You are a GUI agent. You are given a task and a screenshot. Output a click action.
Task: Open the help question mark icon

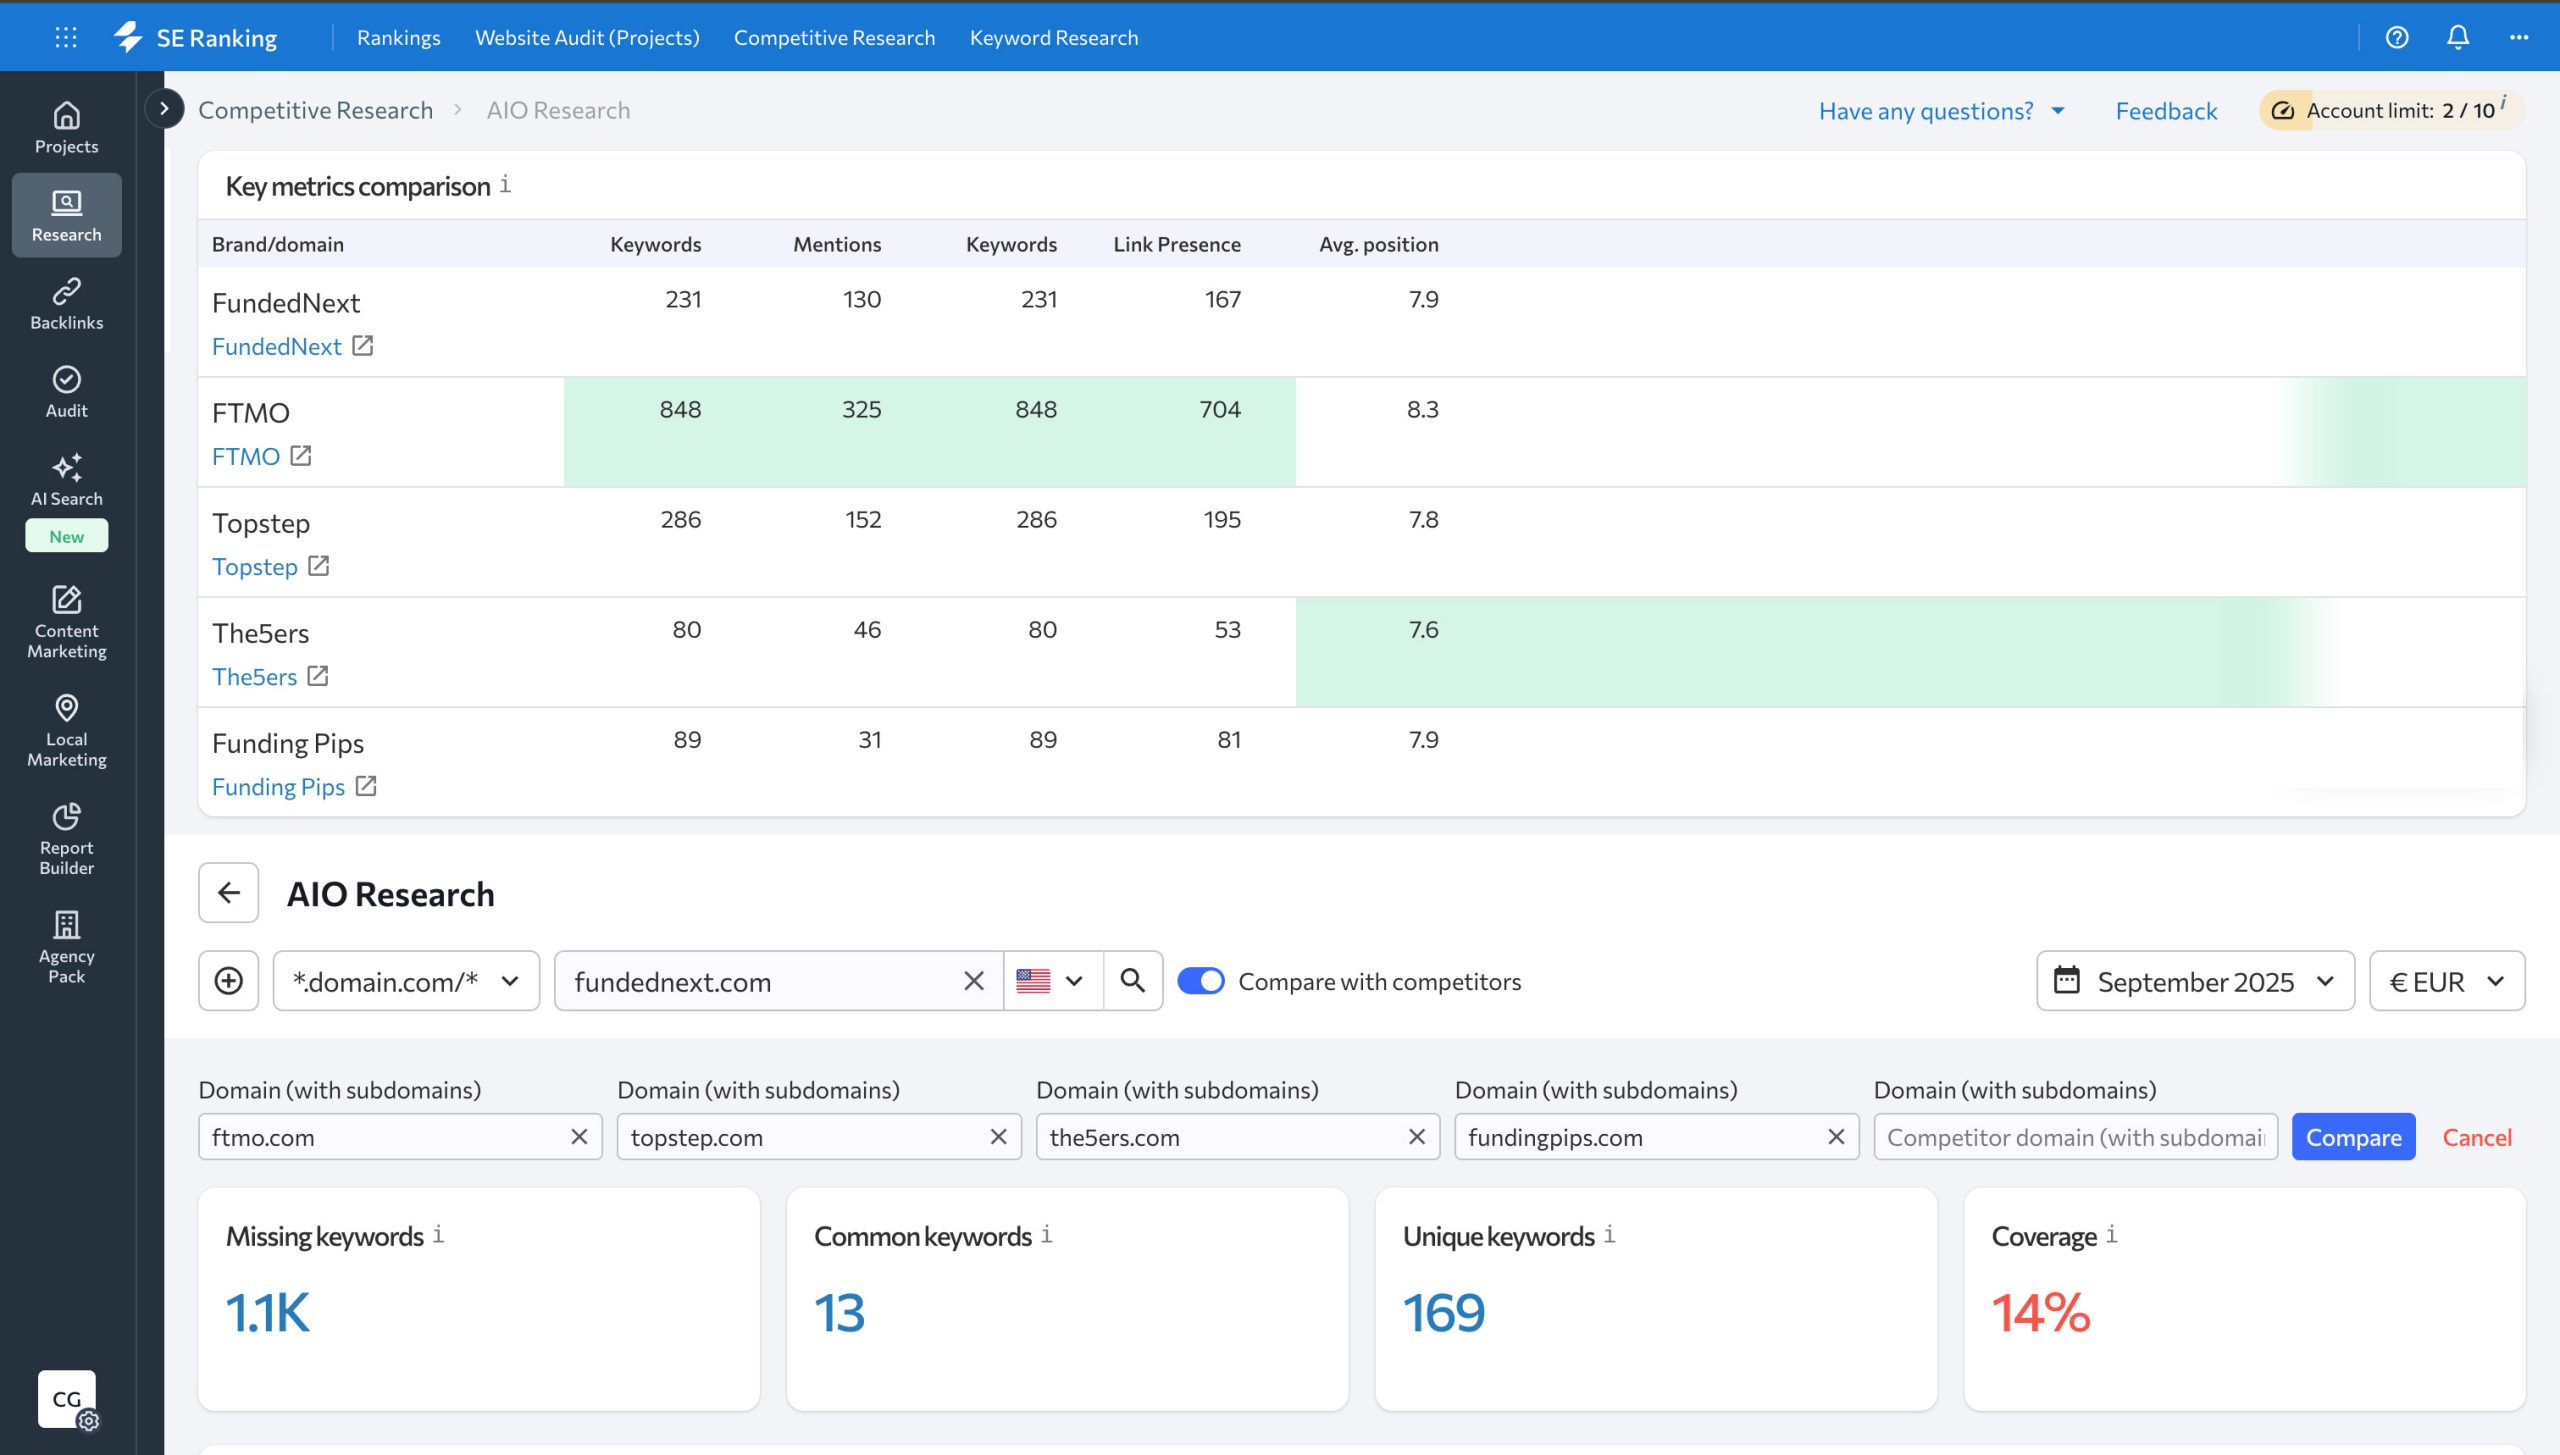point(2396,37)
